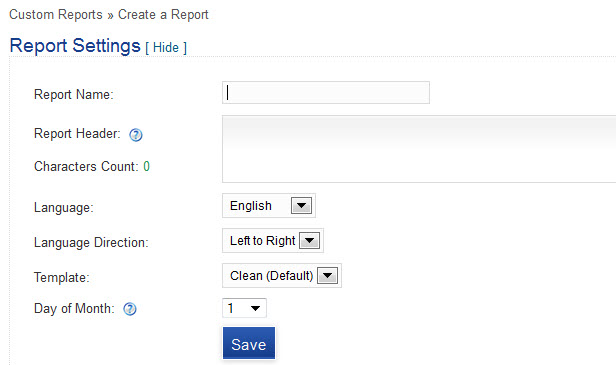
Task: Click the Report Header label text
Action: click(x=77, y=134)
